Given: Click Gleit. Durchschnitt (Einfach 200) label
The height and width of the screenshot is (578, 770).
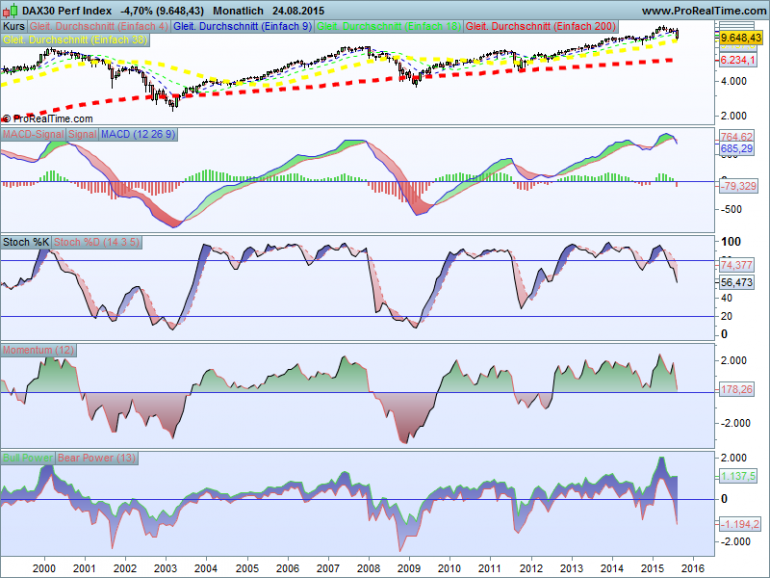Looking at the screenshot, I should coord(541,27).
